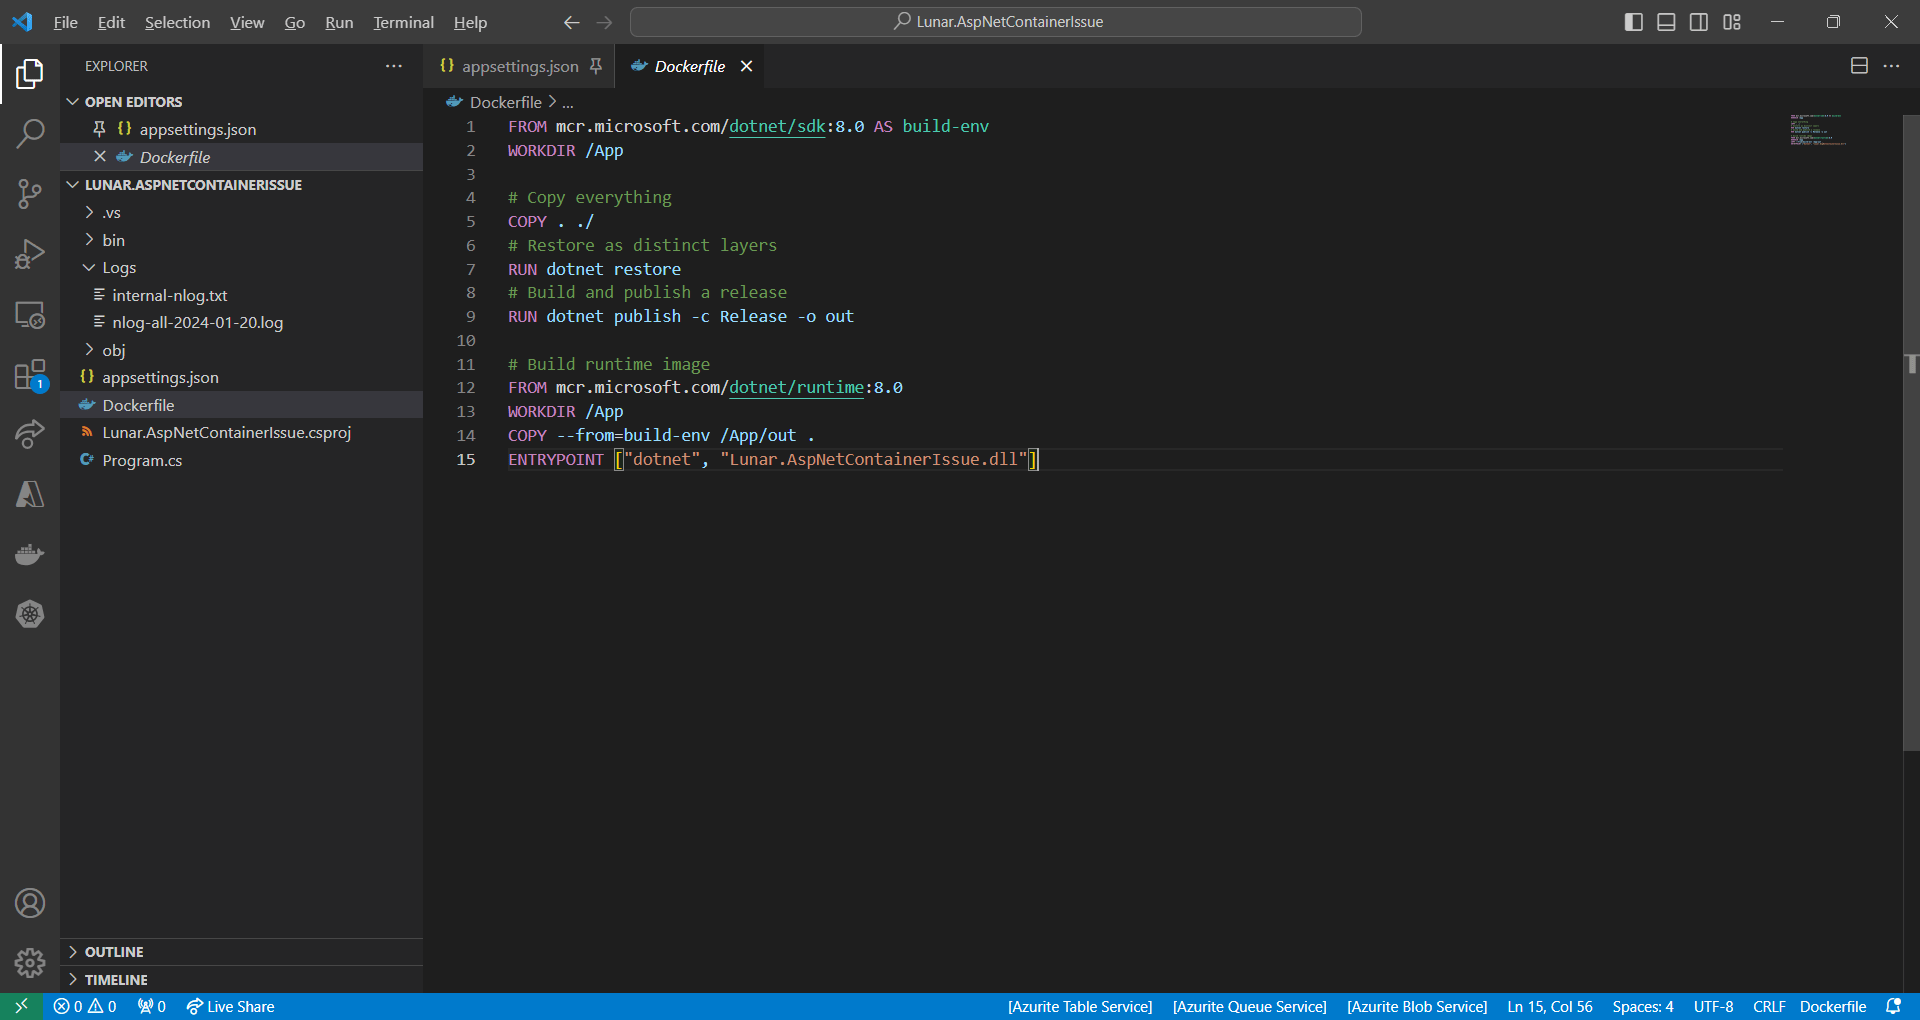The image size is (1920, 1020).
Task: Change the CRLF line ending setting
Action: 1769,1007
